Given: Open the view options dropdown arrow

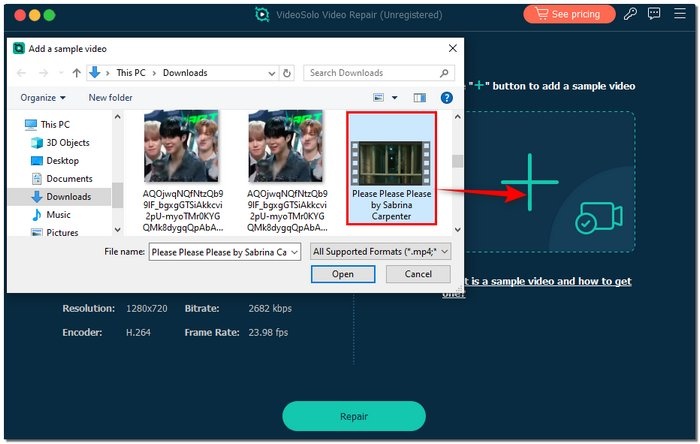Looking at the screenshot, I should point(395,98).
